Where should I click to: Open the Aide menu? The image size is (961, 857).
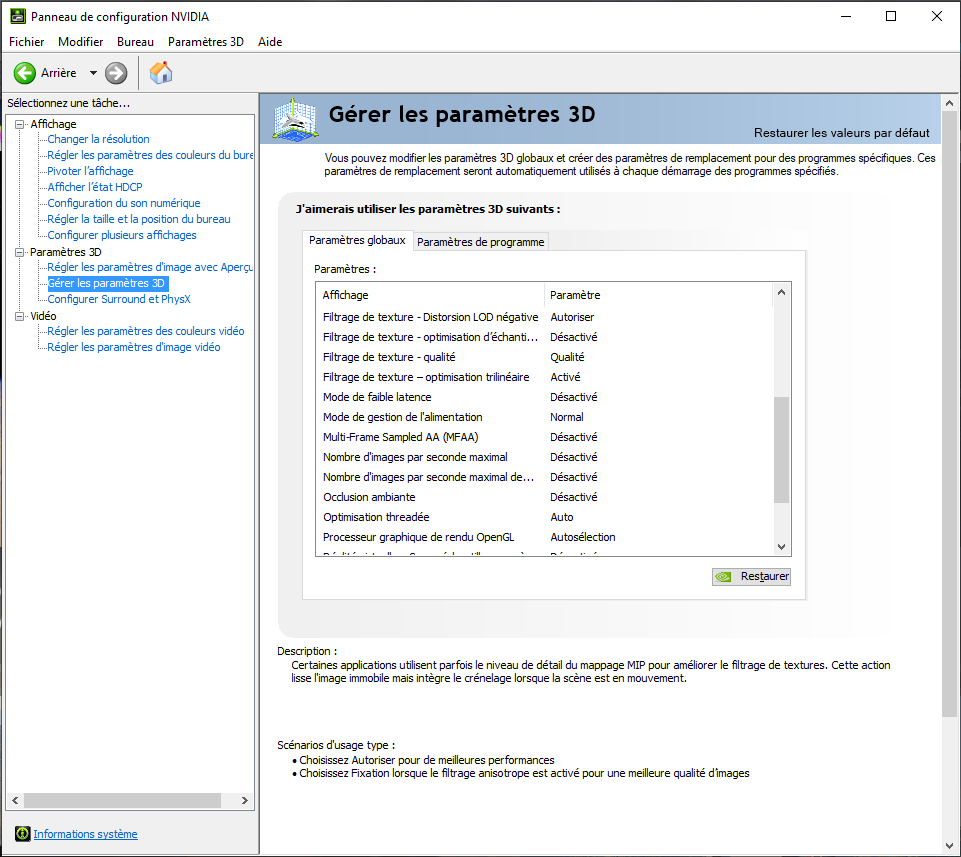(x=270, y=42)
